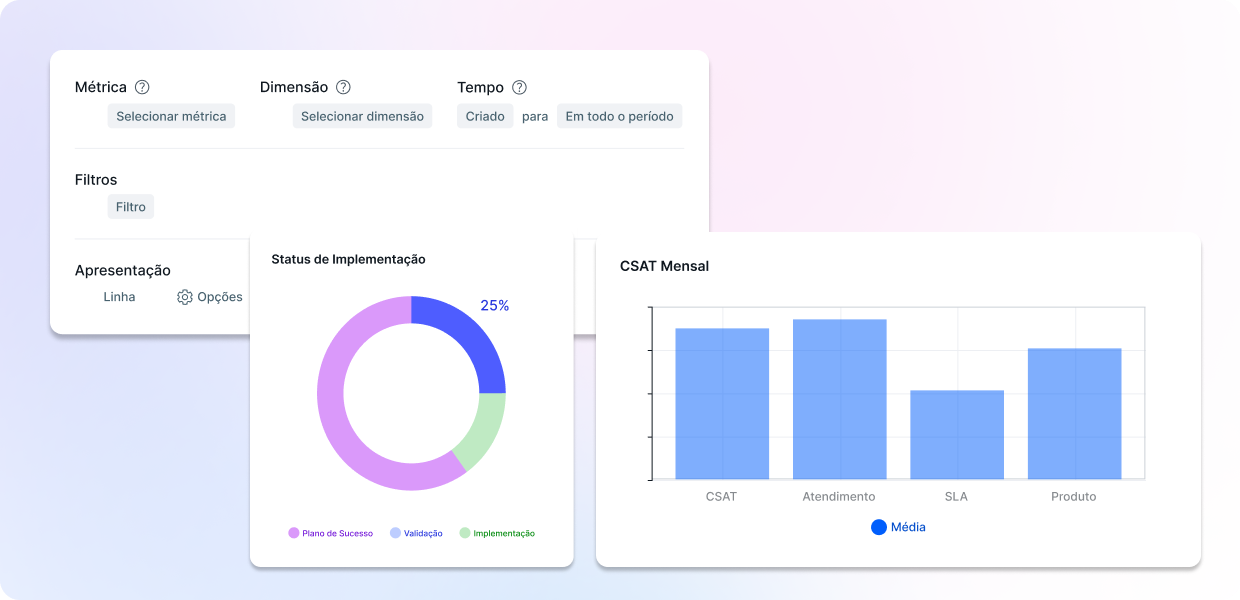Viewport: 1240px width, 600px height.
Task: Click the help icon next to Tempo
Action: click(519, 87)
